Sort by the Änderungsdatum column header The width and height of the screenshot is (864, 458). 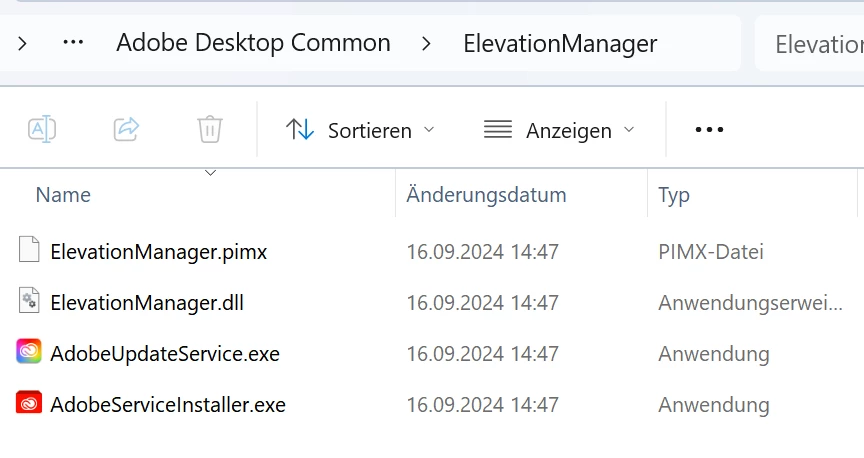pyautogui.click(x=486, y=195)
